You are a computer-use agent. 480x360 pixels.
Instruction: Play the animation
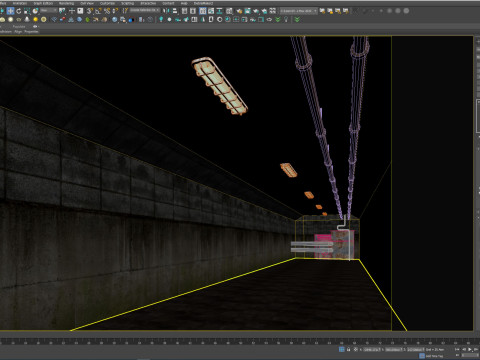pos(470,349)
